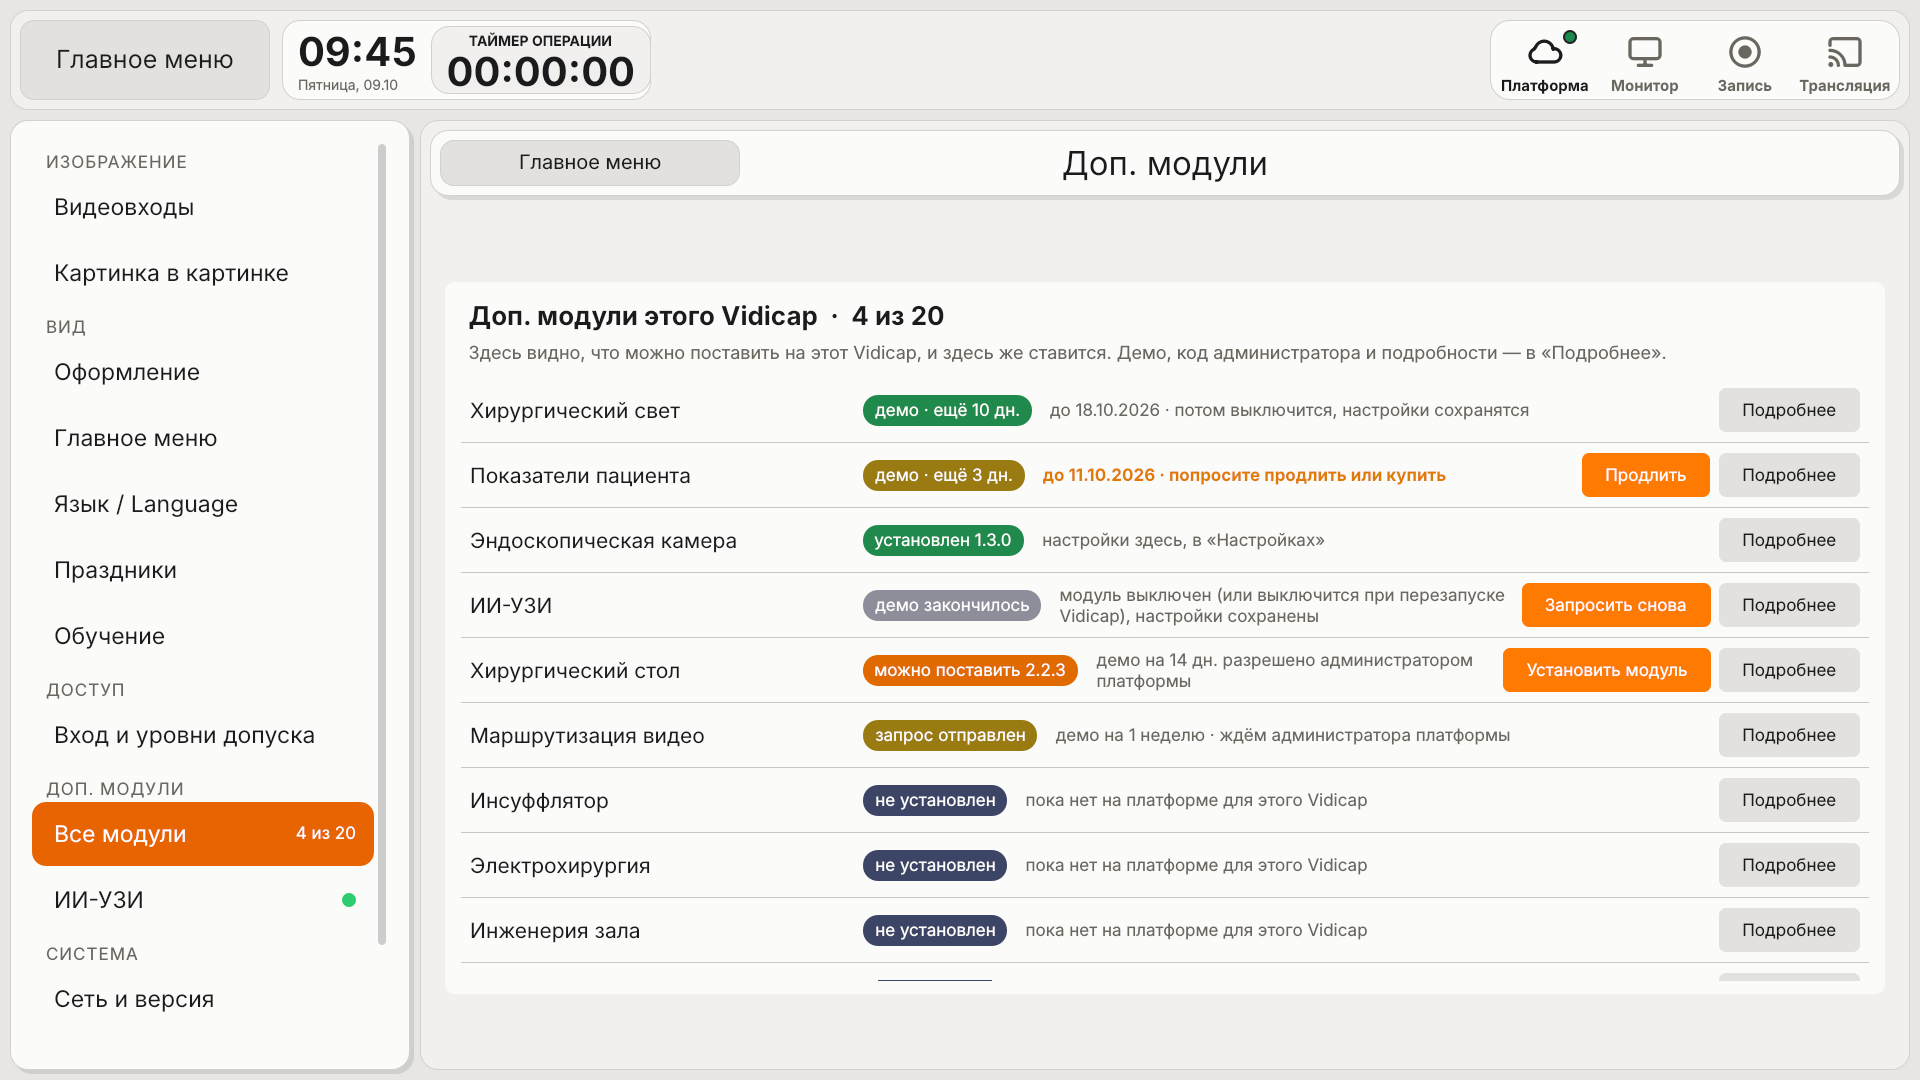Open Сеть и версия in sidebar
1920x1080 pixels.
click(203, 1000)
